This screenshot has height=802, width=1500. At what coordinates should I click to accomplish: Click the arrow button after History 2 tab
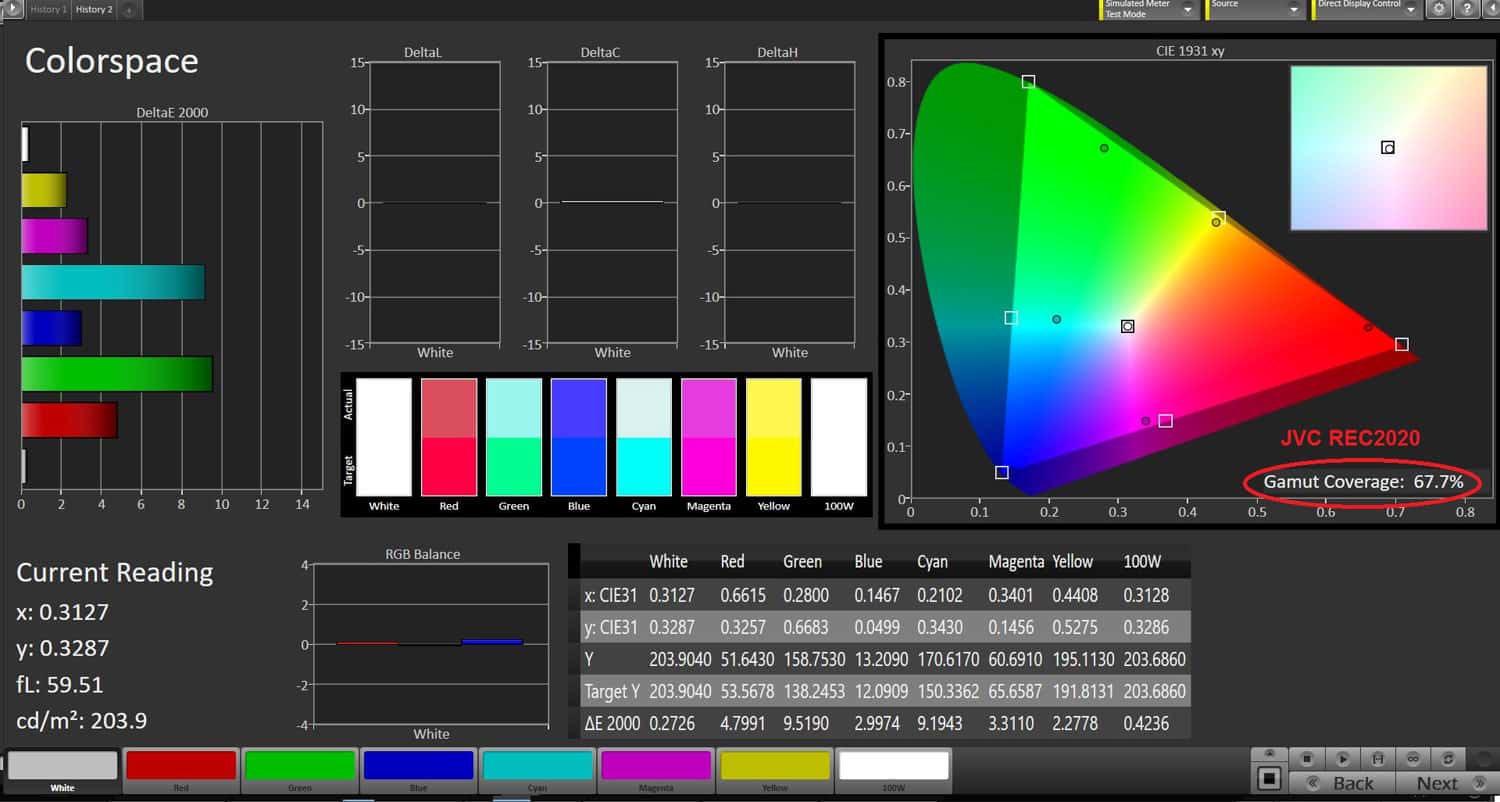pyautogui.click(x=129, y=10)
